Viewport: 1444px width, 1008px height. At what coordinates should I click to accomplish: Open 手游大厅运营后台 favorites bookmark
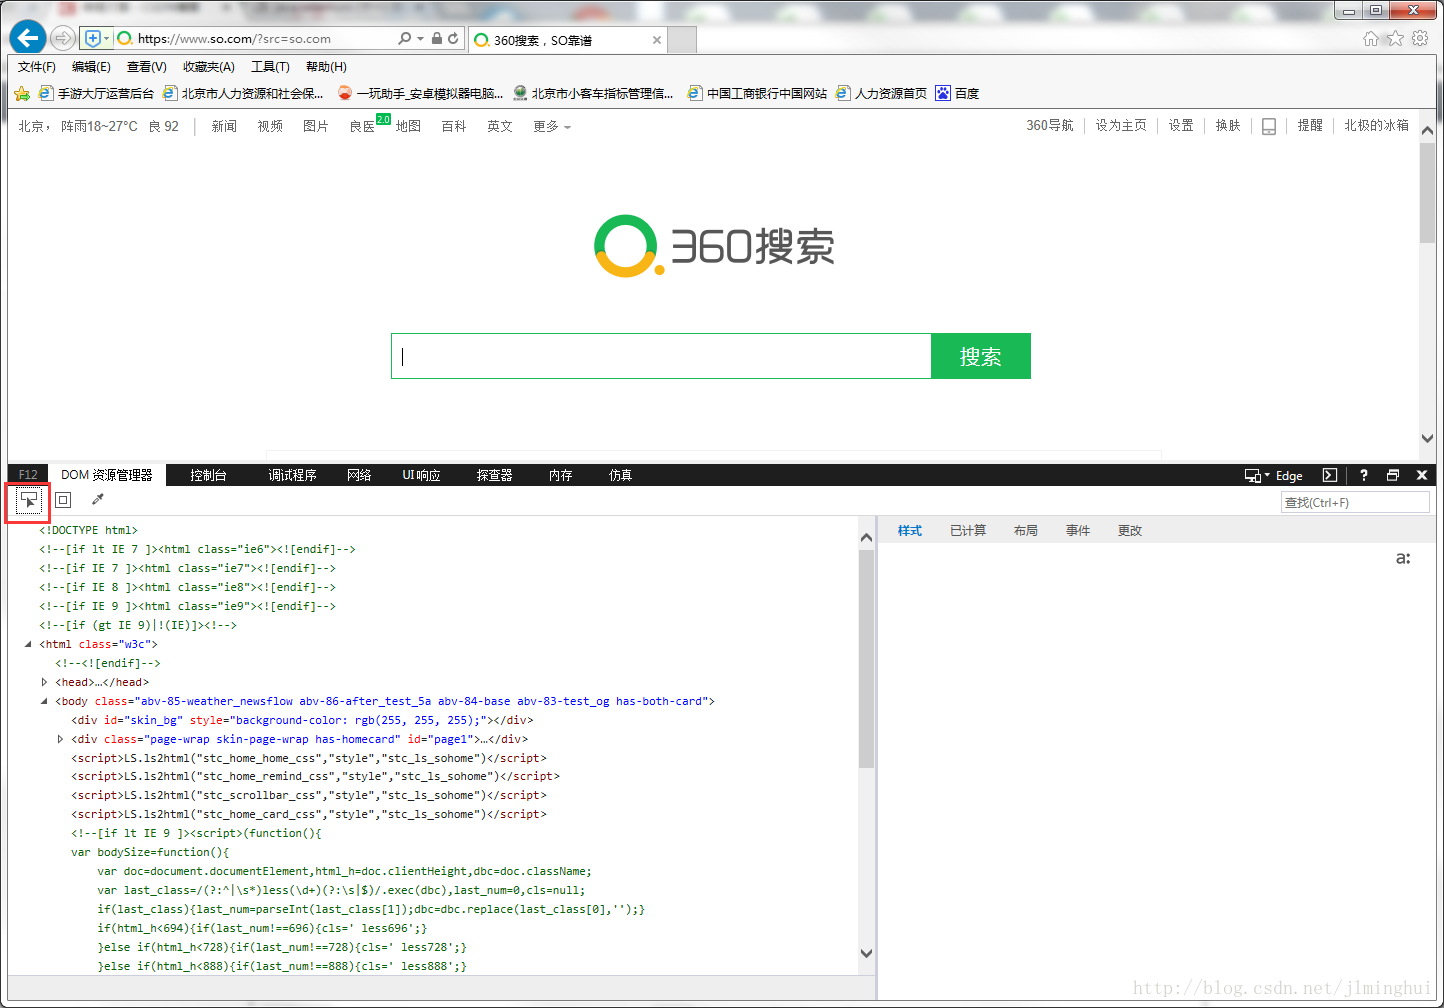(x=96, y=94)
